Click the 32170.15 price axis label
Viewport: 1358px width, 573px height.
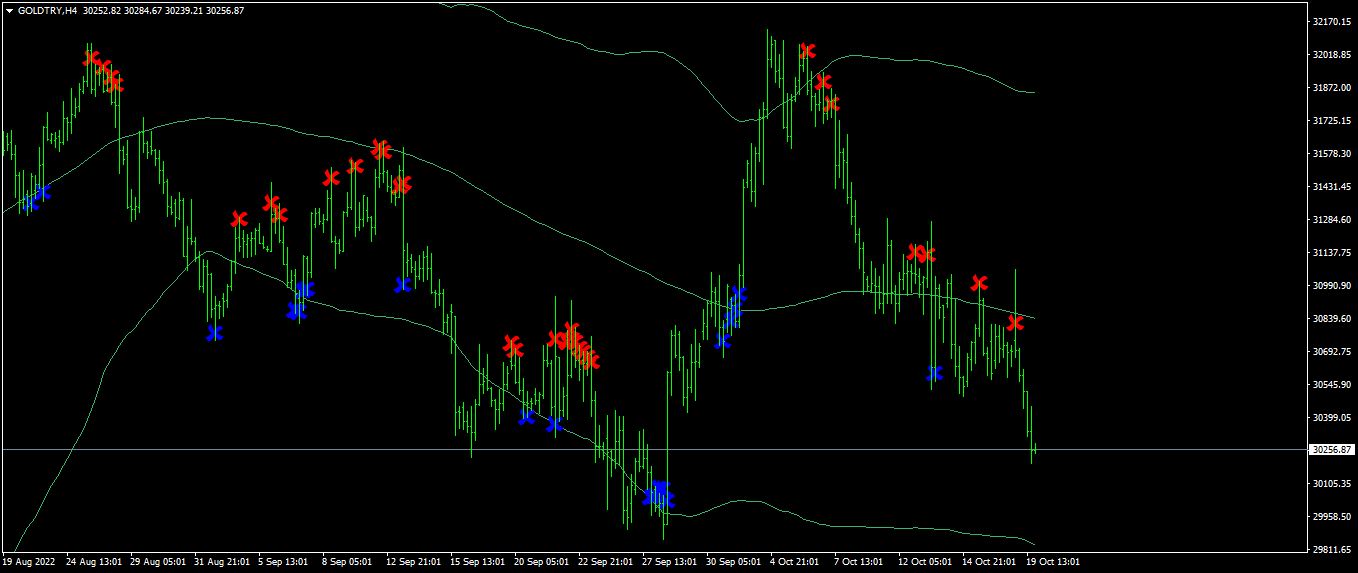(x=1331, y=21)
